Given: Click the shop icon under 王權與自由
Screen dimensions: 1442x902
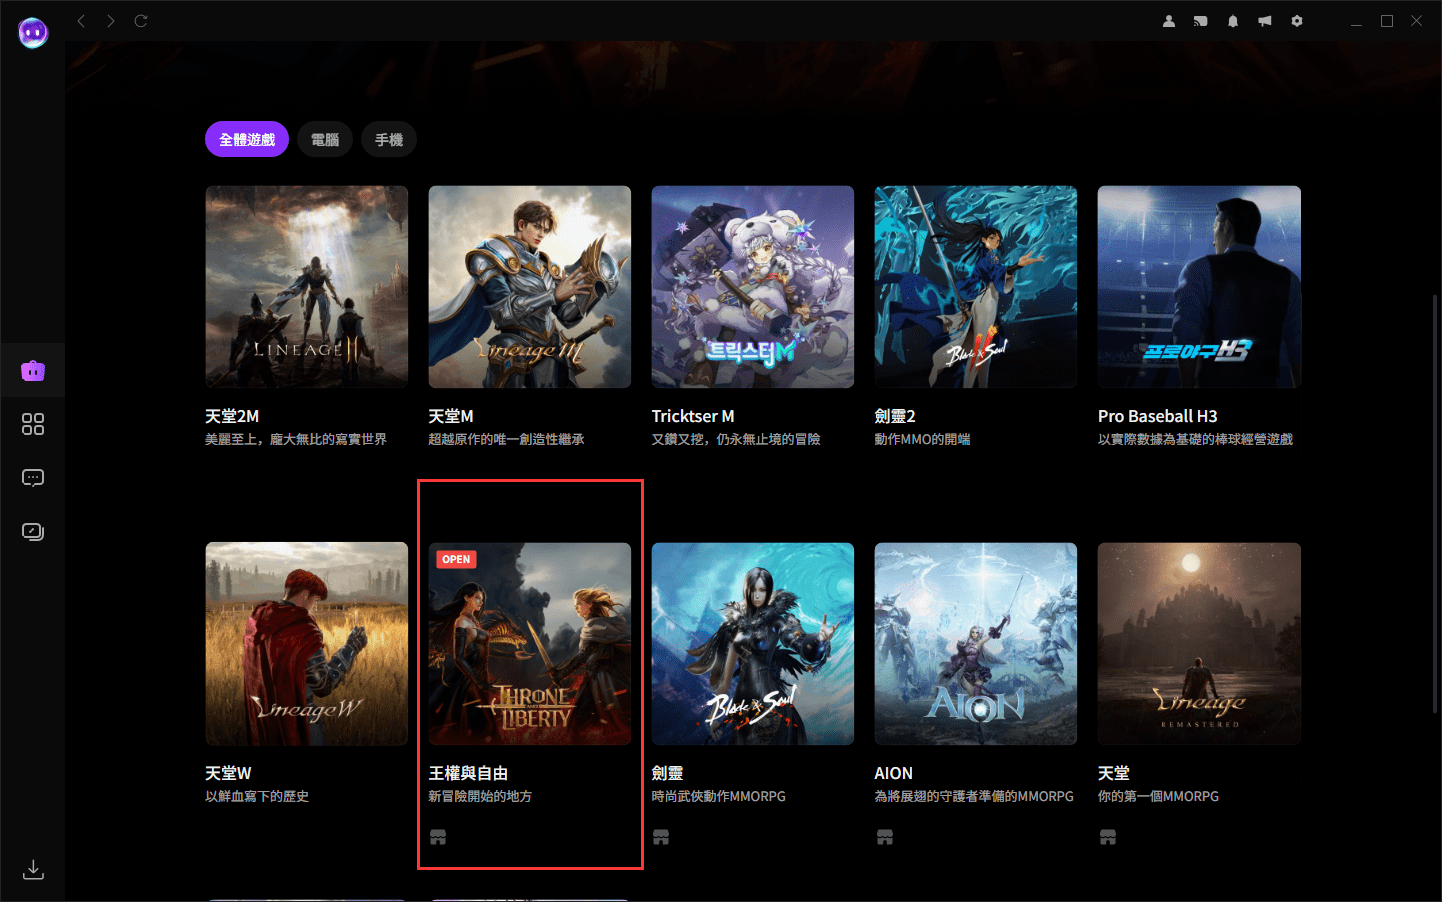Looking at the screenshot, I should [438, 837].
